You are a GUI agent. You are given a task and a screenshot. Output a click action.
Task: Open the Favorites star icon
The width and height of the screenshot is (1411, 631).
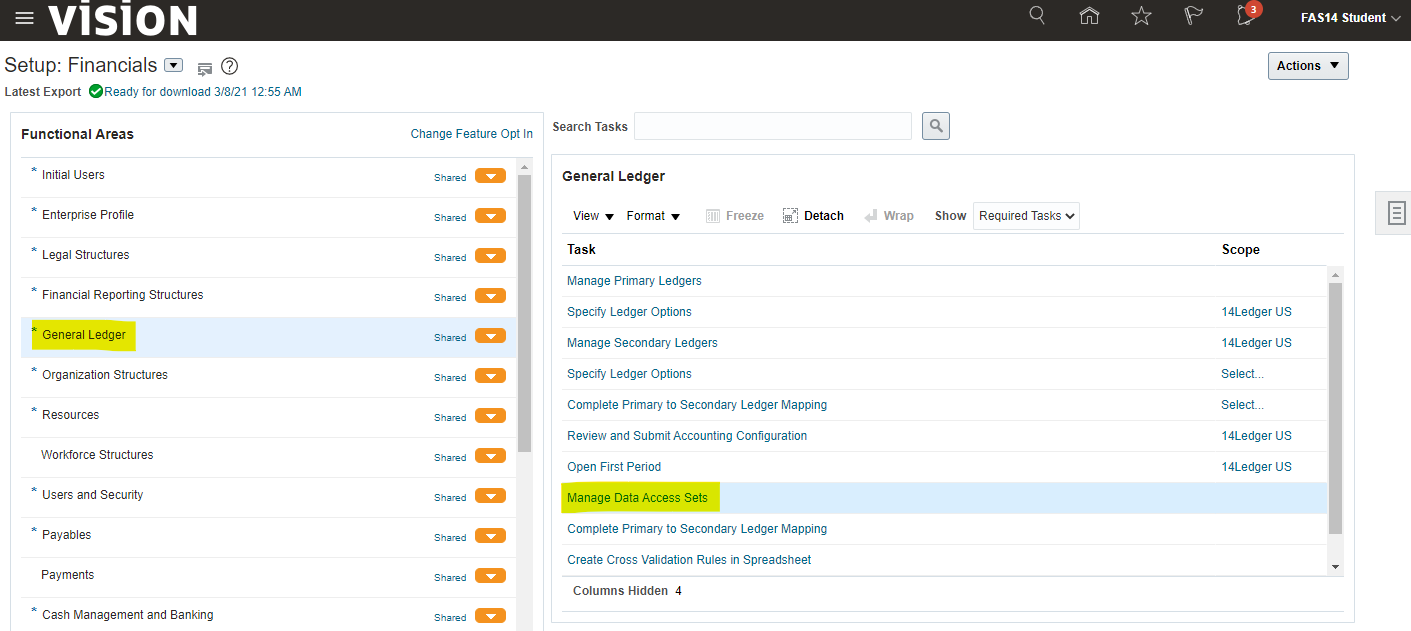pos(1141,16)
